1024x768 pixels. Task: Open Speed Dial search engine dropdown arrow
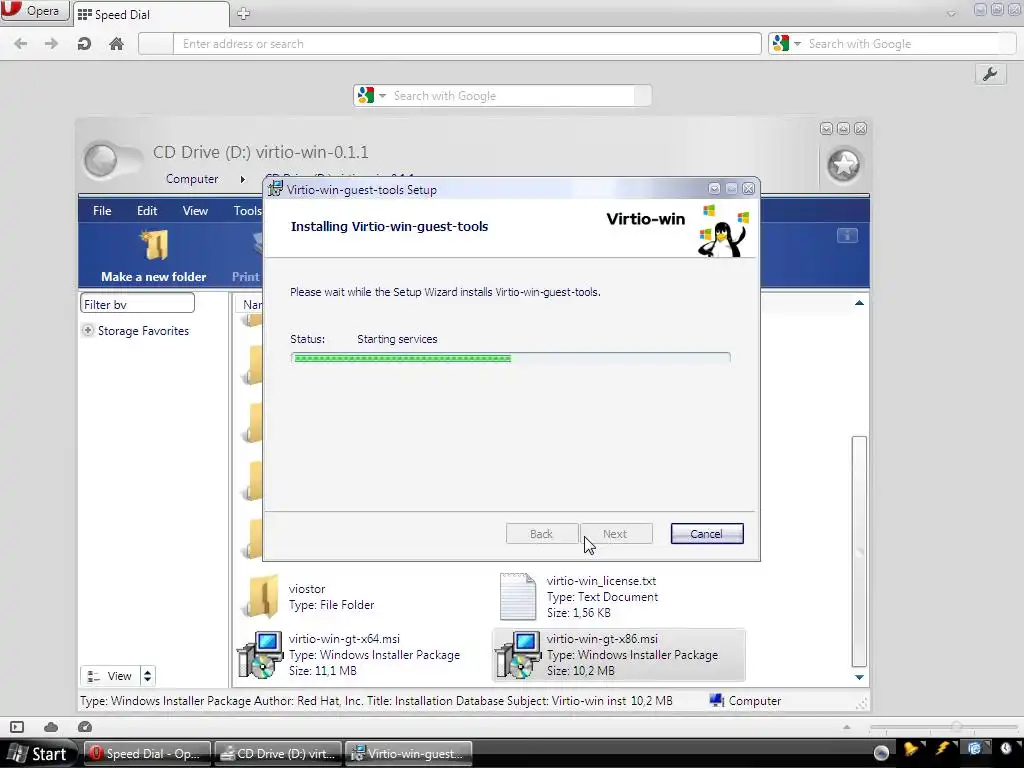click(x=382, y=96)
